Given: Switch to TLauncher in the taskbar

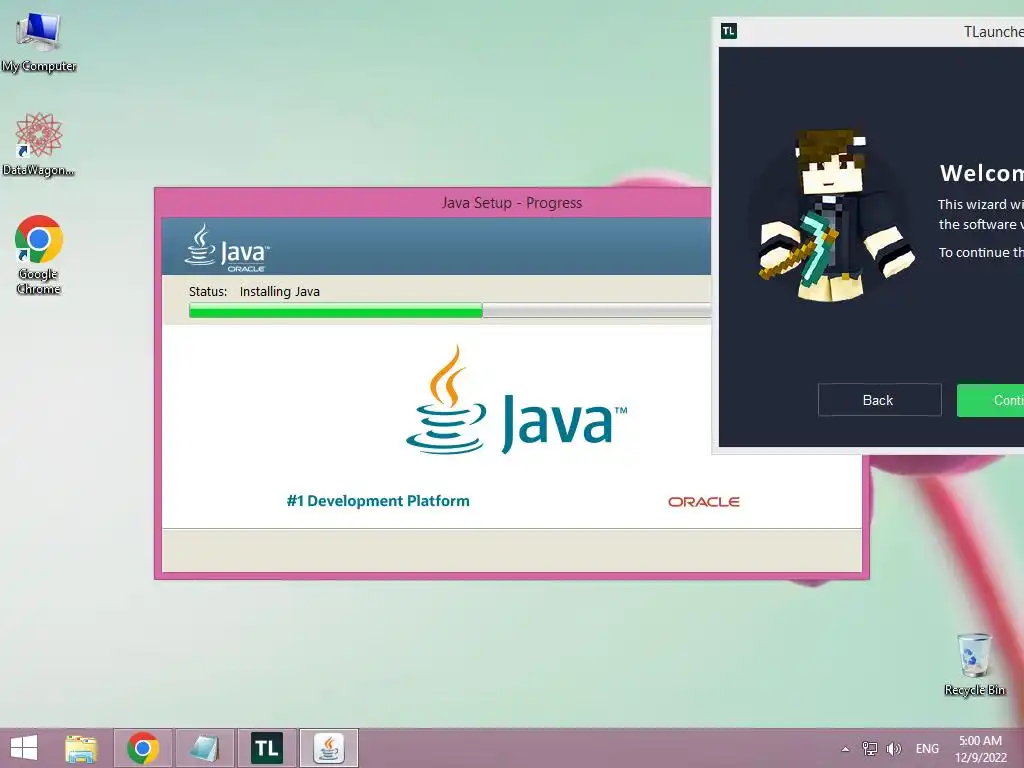Looking at the screenshot, I should (x=266, y=748).
